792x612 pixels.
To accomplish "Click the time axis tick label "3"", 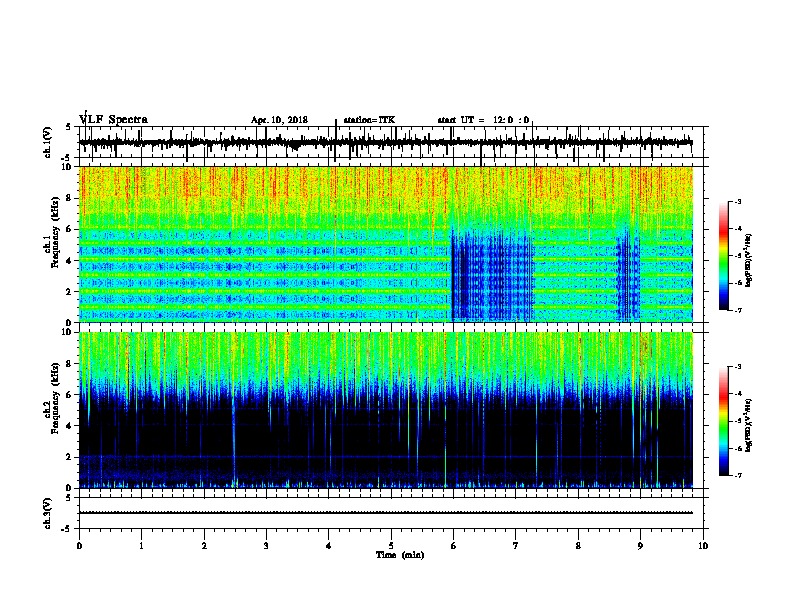I will click(x=266, y=546).
